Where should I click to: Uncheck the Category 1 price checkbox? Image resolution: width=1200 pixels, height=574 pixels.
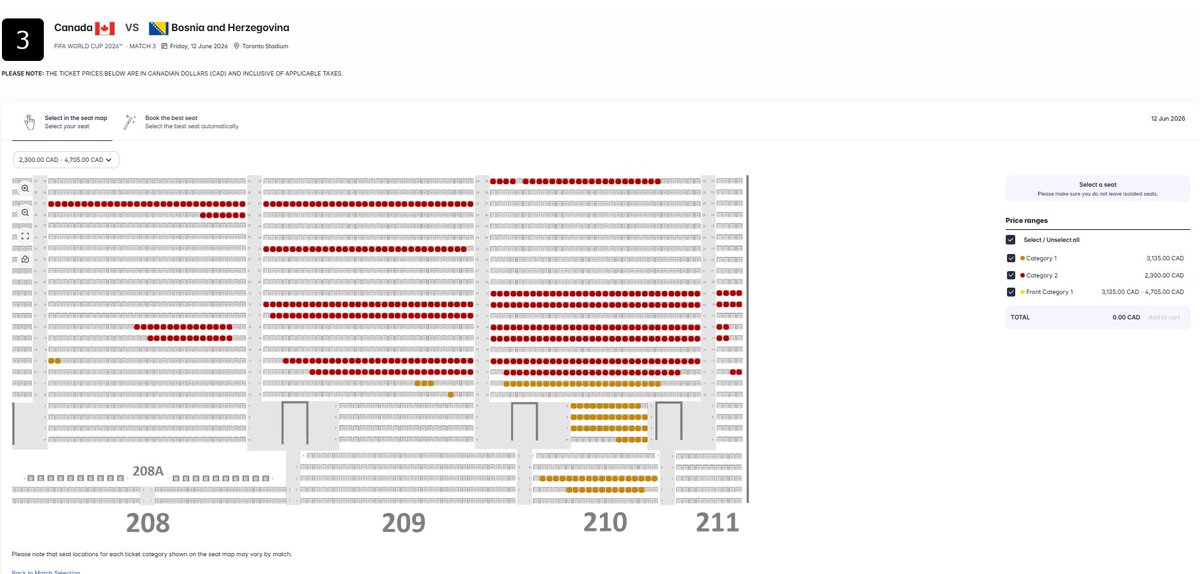tap(1011, 258)
